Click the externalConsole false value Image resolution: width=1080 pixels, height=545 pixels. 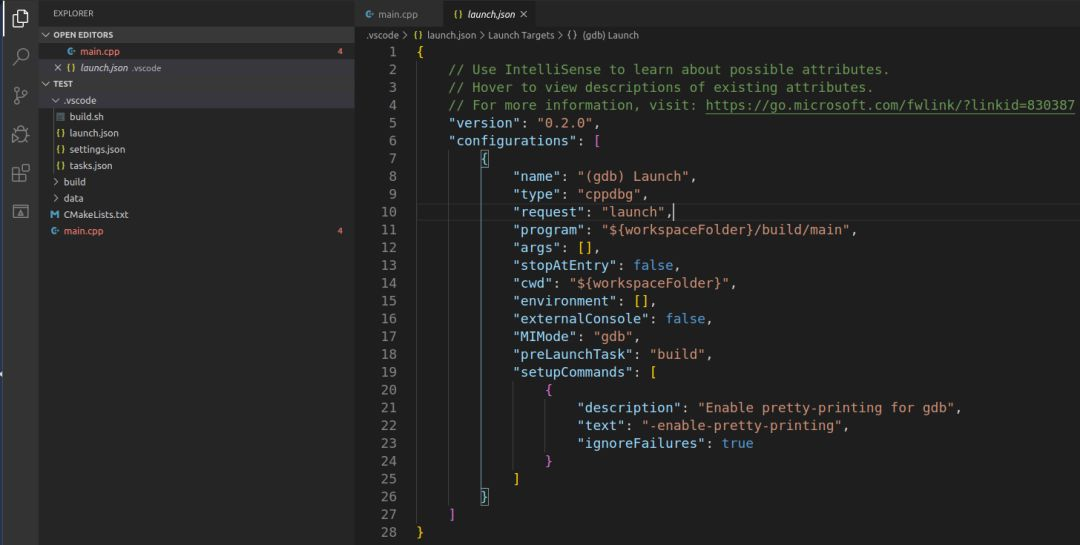pyautogui.click(x=685, y=318)
